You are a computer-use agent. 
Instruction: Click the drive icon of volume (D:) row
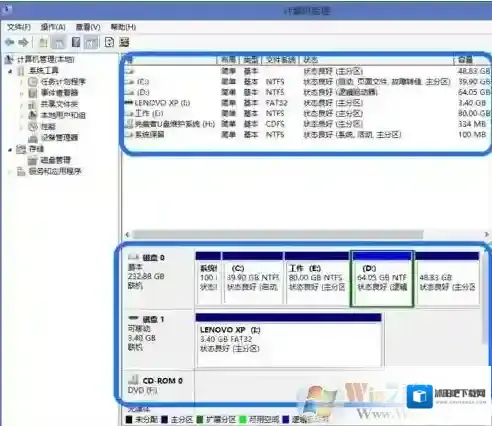click(x=130, y=92)
